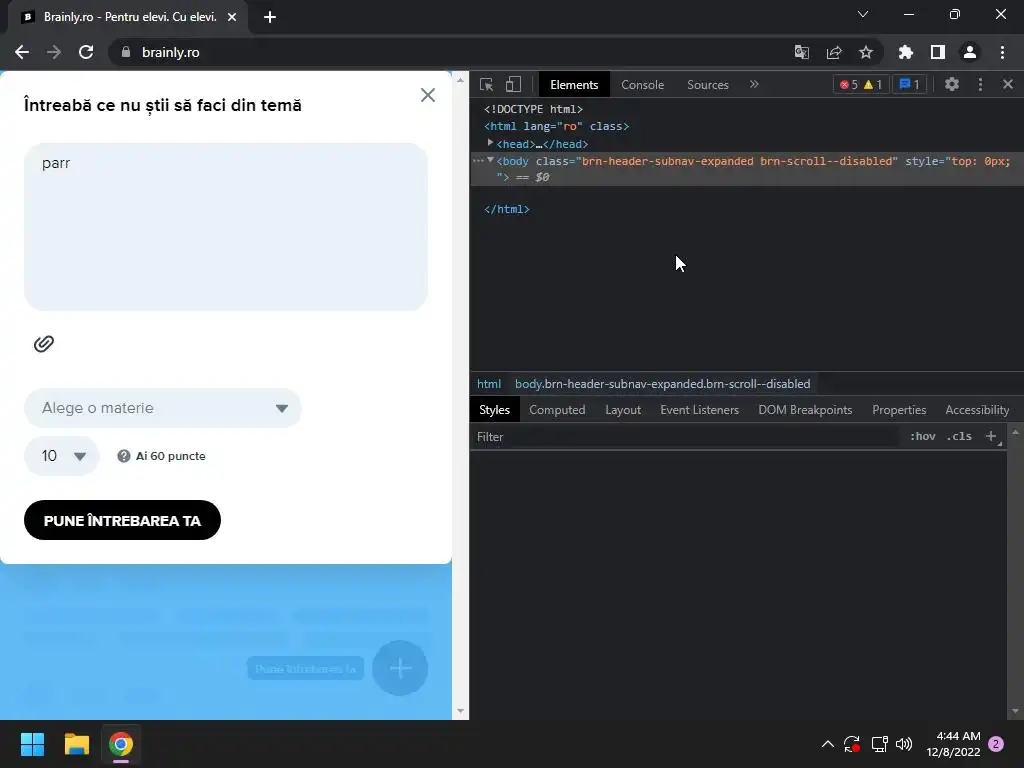Toggle the browser side panel icon
Image resolution: width=1024 pixels, height=768 pixels.
tap(938, 52)
